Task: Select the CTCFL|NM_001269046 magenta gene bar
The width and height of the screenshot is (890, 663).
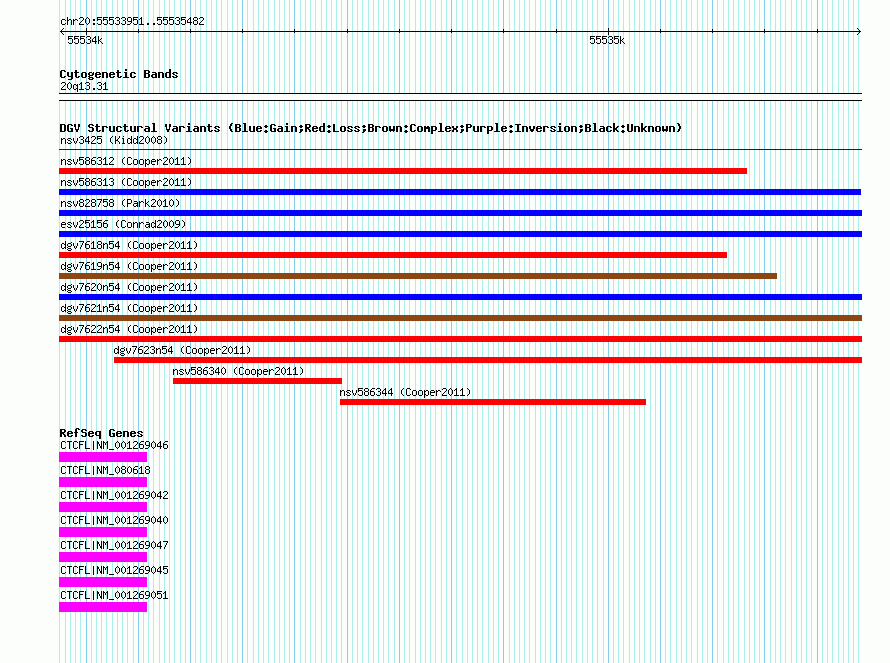Action: click(x=103, y=457)
